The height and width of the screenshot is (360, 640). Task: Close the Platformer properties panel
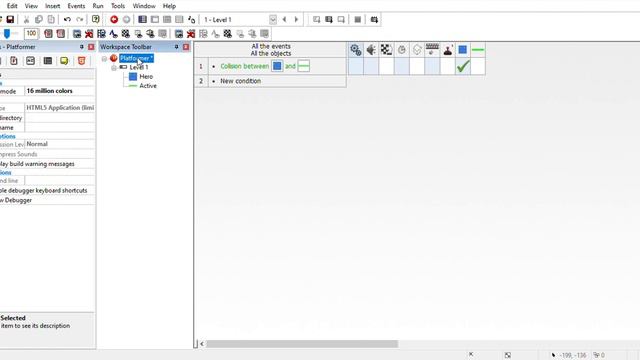pos(91,47)
